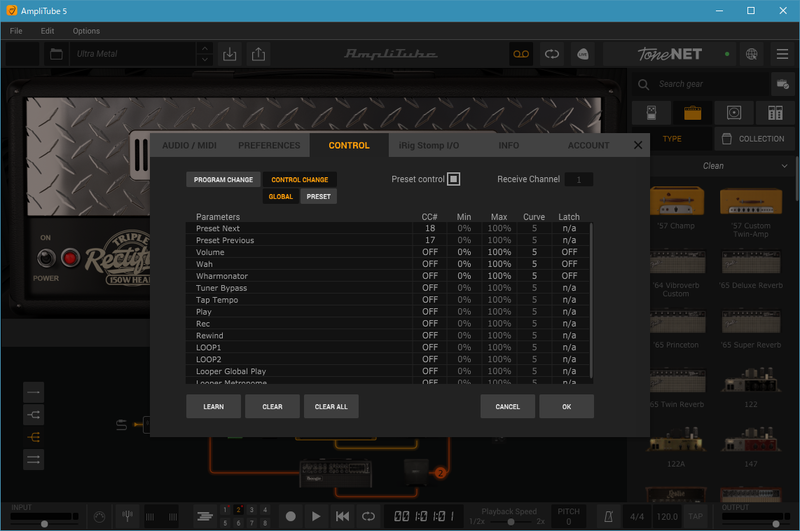Toggle loop playback in transport bar

click(x=368, y=517)
